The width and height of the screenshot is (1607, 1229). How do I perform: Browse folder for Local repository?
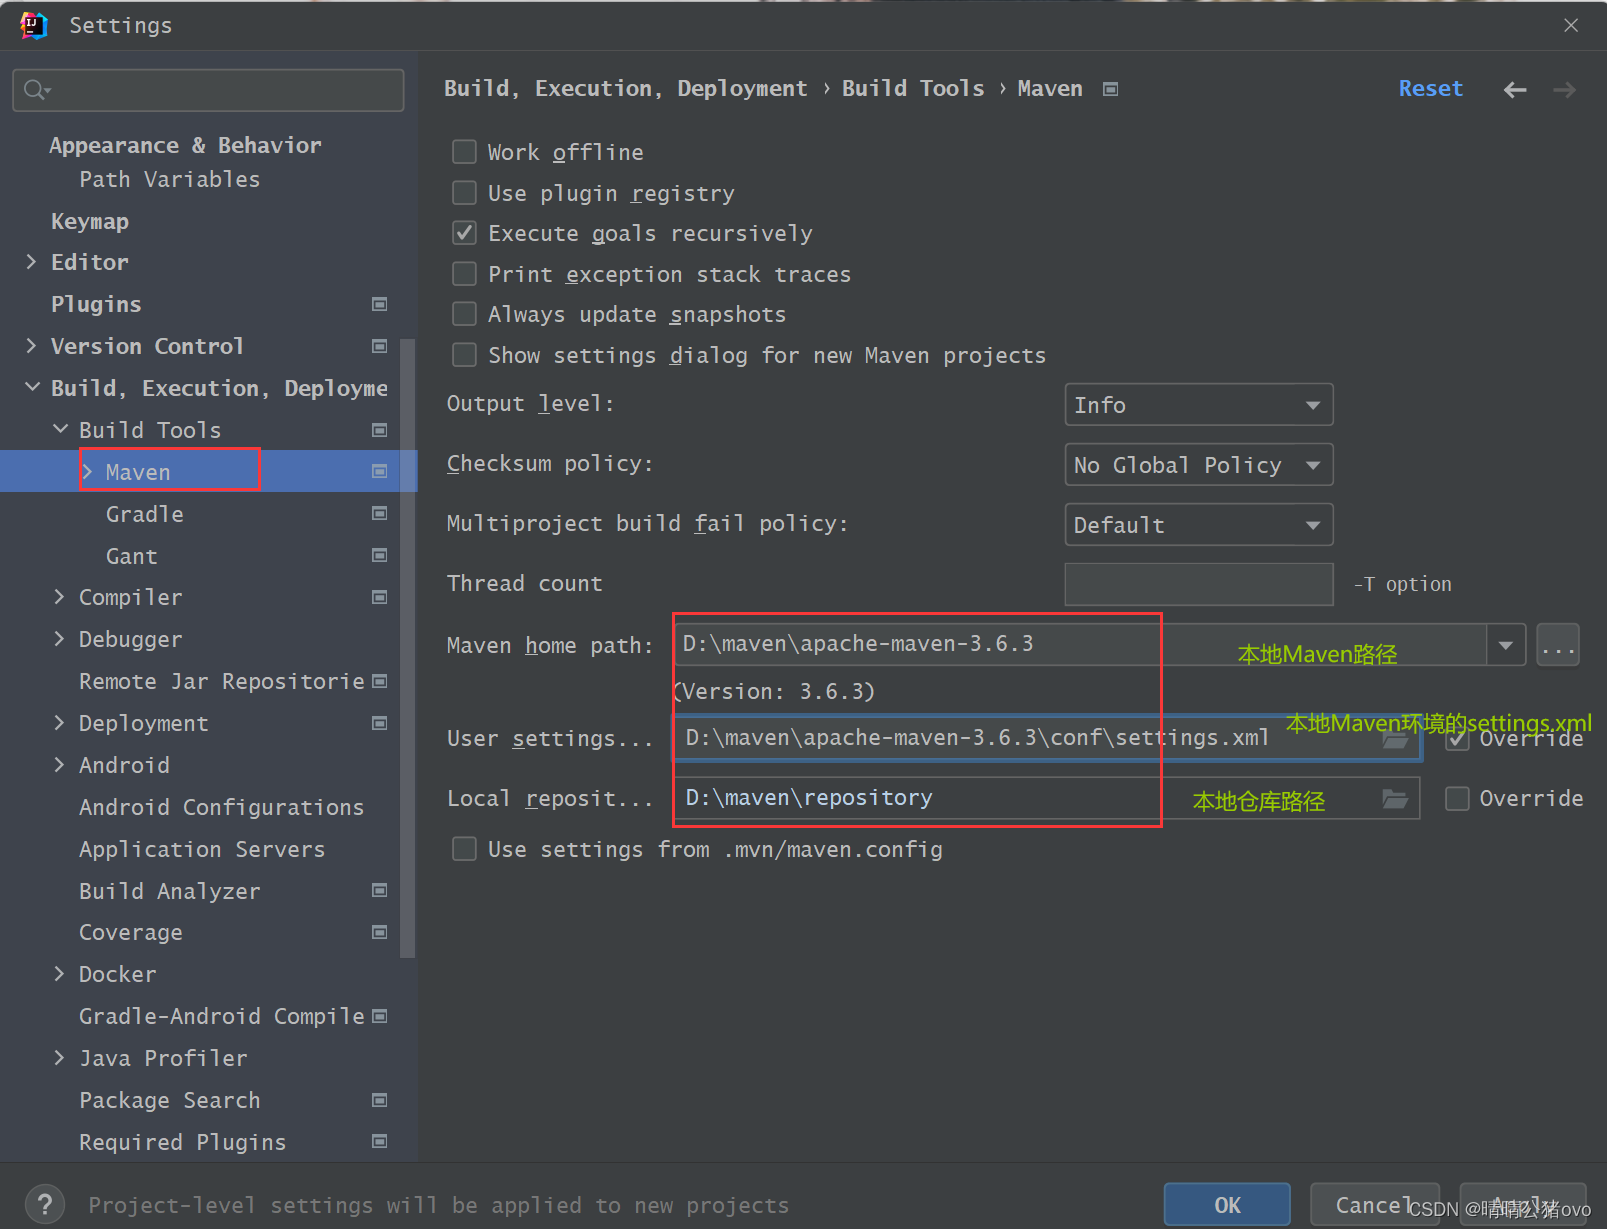click(x=1395, y=798)
